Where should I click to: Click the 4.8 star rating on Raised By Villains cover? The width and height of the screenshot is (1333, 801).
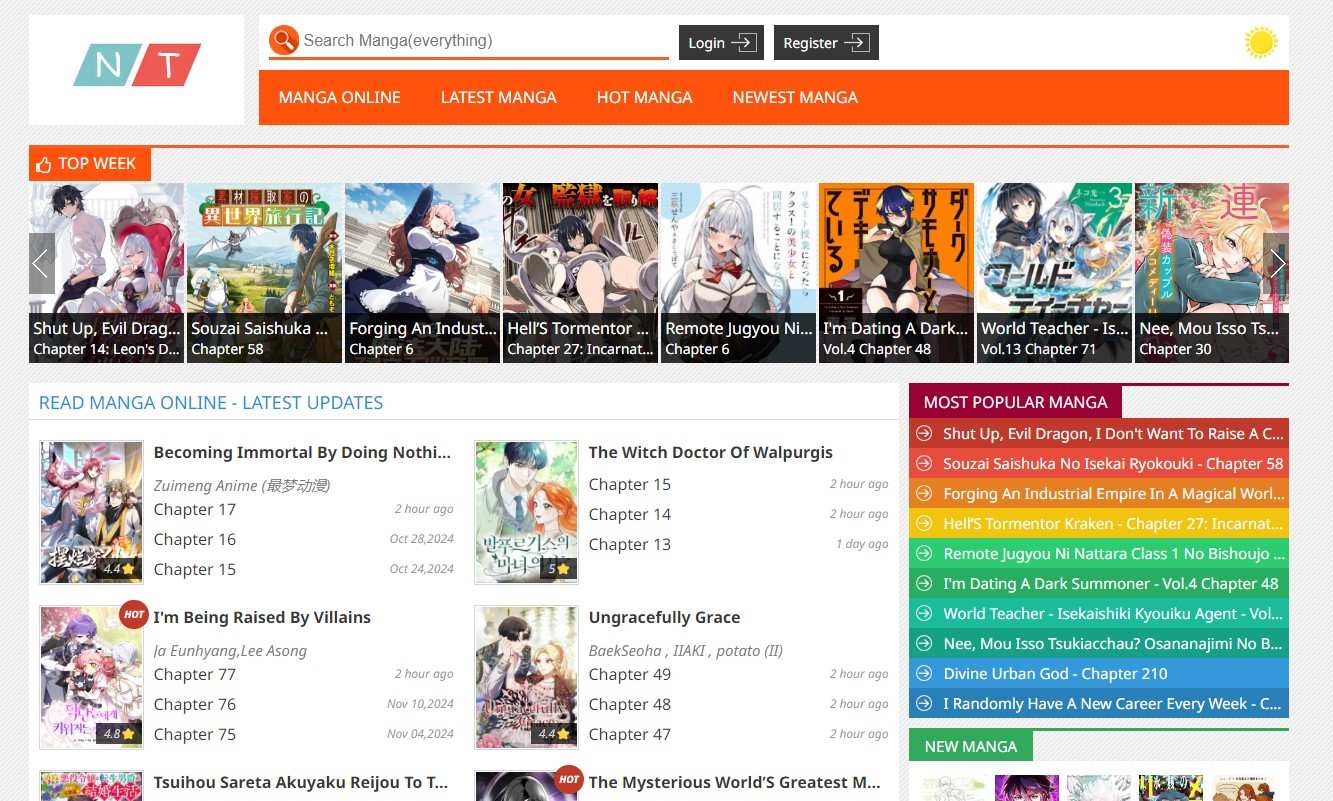tap(119, 734)
